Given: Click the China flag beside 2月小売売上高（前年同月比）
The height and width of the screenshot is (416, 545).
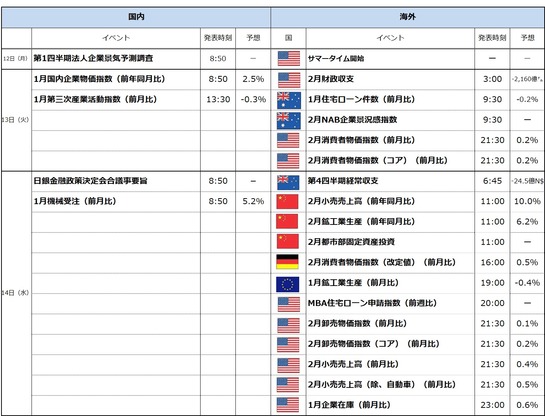Looking at the screenshot, I should 287,202.
